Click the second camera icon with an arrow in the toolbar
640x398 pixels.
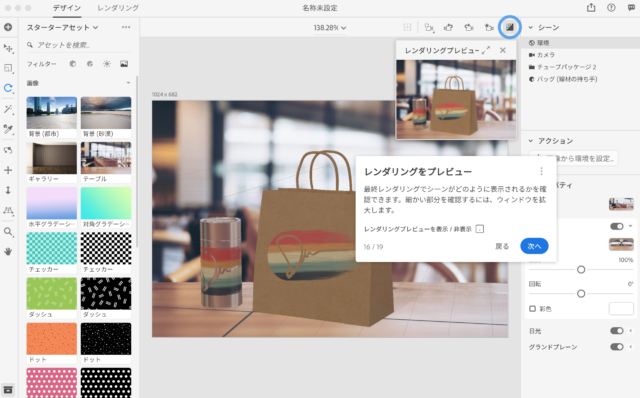coord(469,27)
